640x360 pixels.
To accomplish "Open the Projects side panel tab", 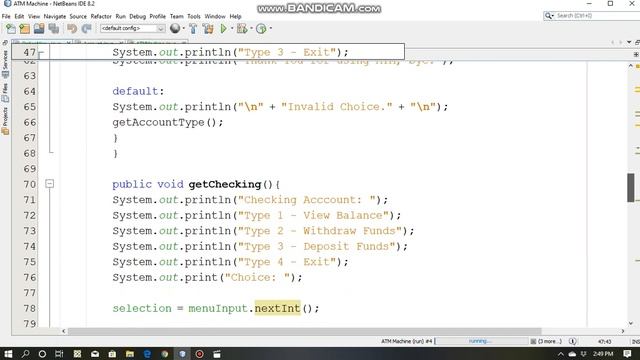I will [x=5, y=121].
